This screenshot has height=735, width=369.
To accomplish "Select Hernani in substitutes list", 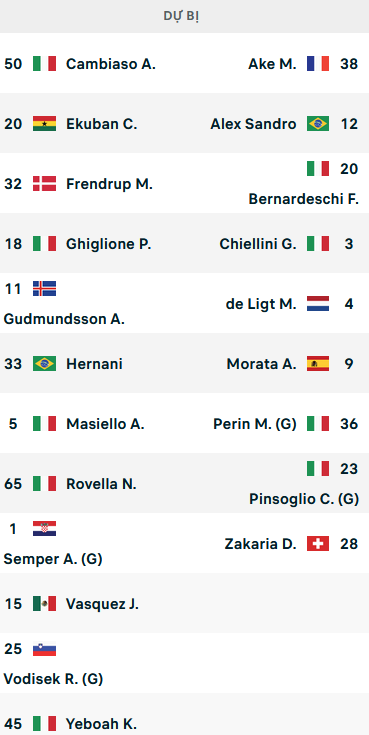I will coord(94,364).
